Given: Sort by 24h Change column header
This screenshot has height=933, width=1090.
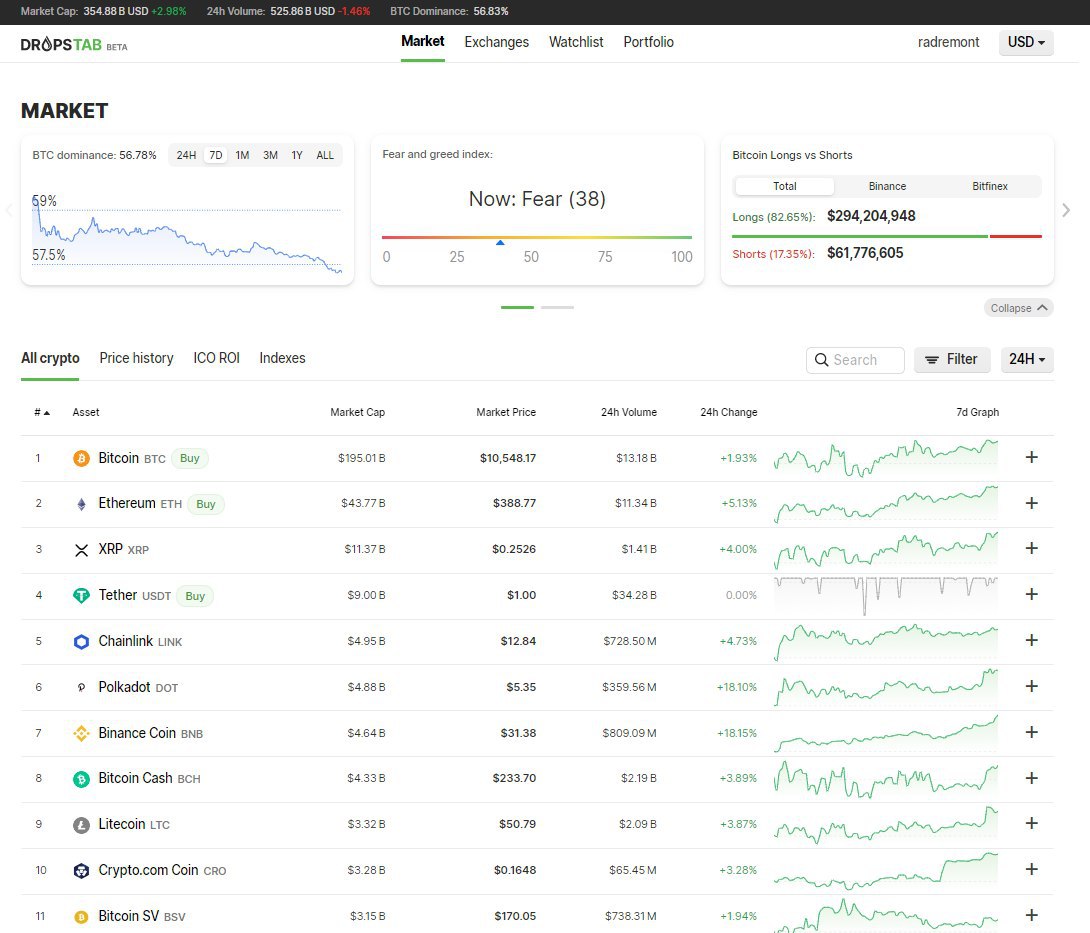Looking at the screenshot, I should 729,412.
